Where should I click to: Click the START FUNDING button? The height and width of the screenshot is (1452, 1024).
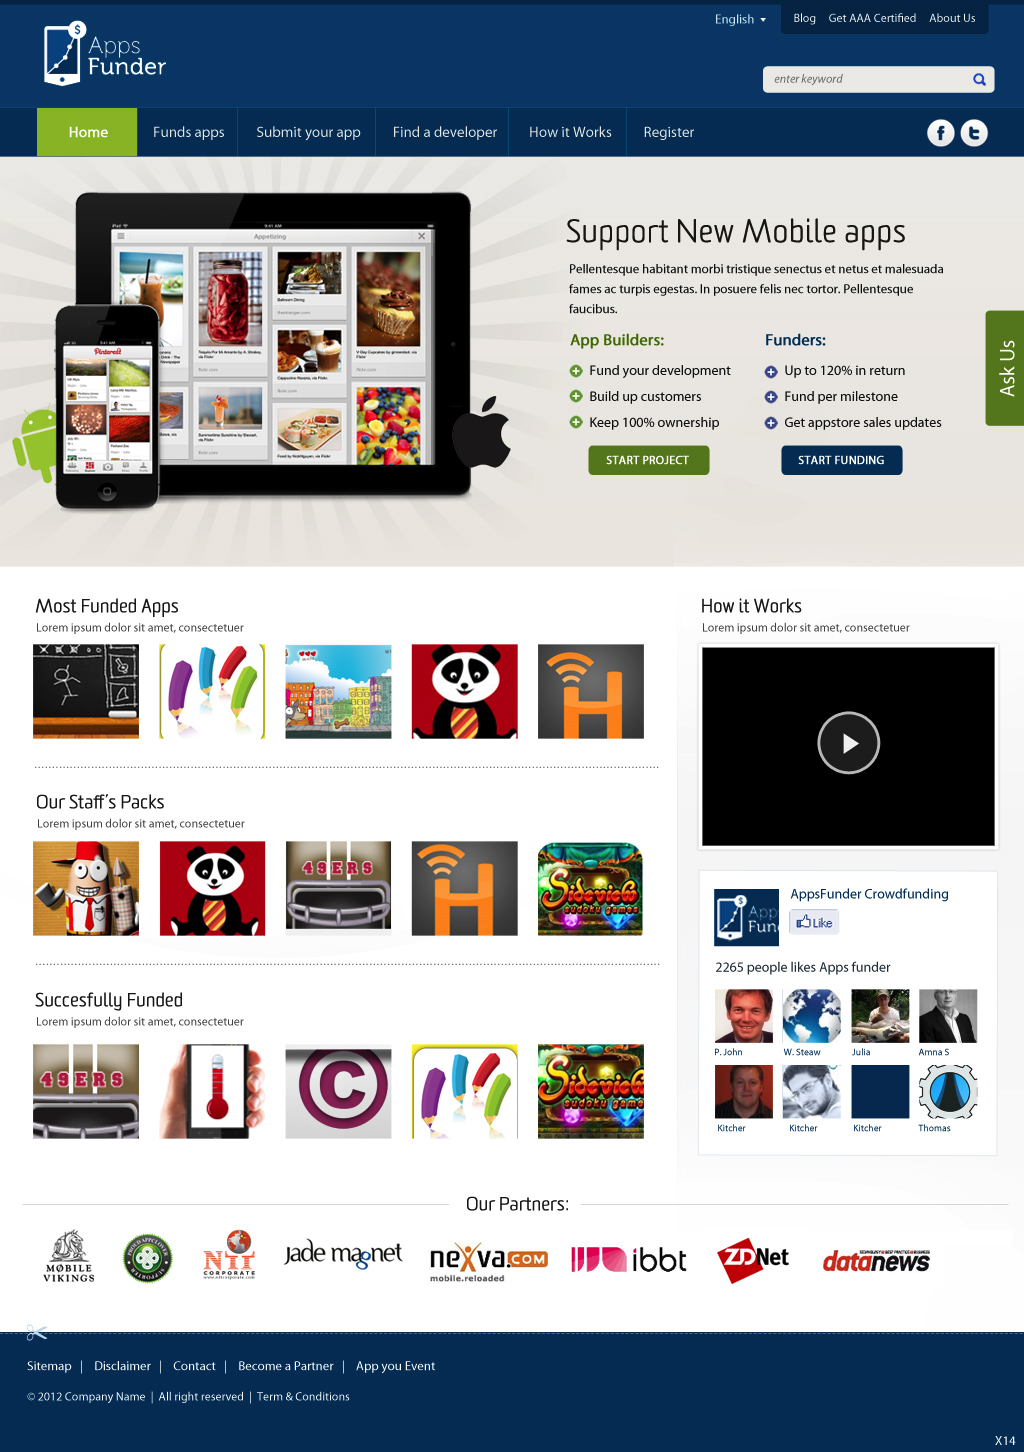point(841,460)
